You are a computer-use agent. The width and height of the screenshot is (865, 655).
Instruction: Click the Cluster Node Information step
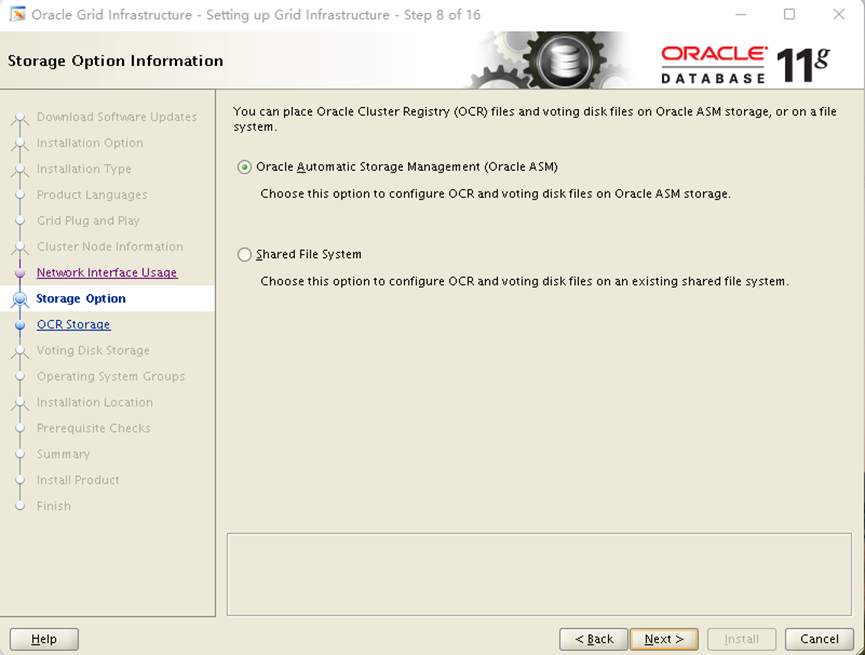[110, 247]
